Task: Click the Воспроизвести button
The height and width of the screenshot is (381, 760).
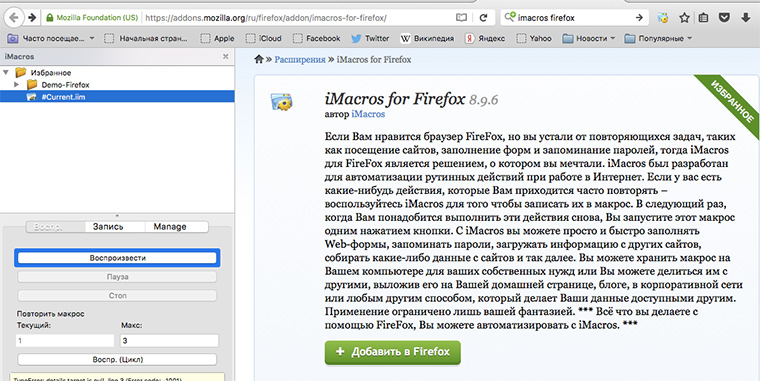Action: (117, 258)
